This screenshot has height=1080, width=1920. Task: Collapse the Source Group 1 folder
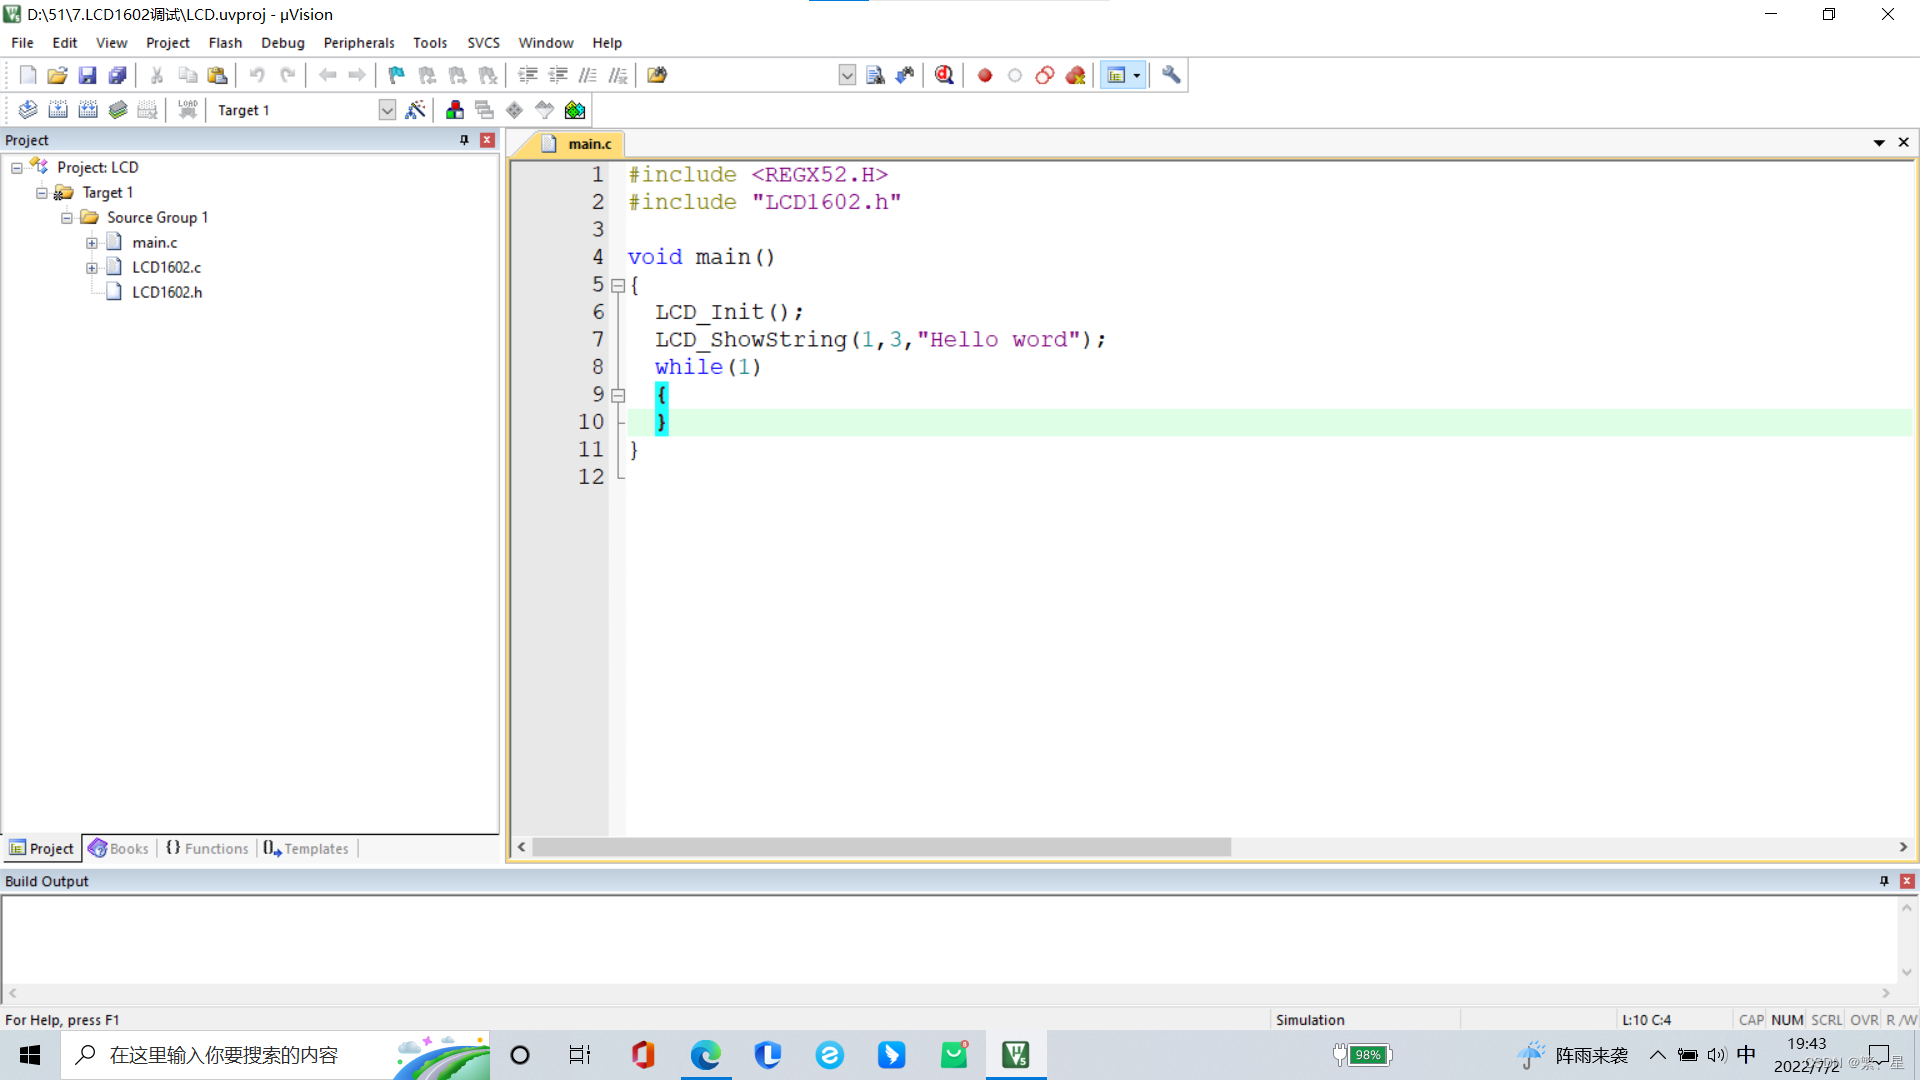[x=67, y=217]
